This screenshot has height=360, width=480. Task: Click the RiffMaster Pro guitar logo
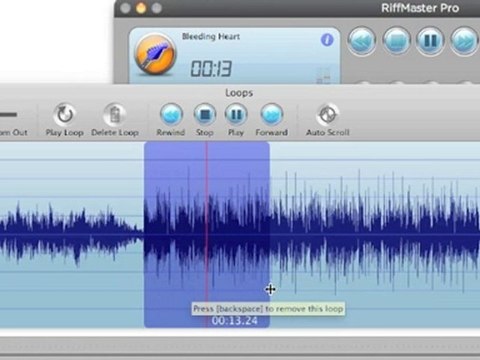pos(155,55)
